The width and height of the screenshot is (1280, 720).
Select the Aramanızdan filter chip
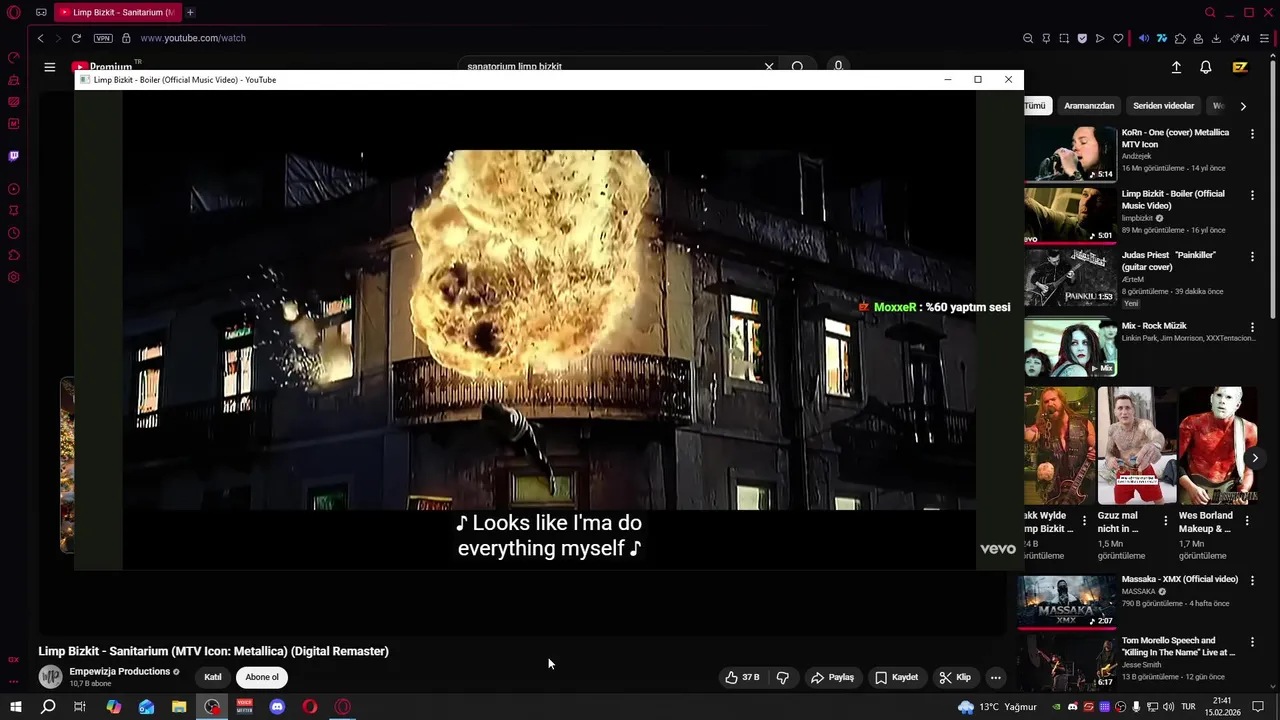[x=1089, y=106]
